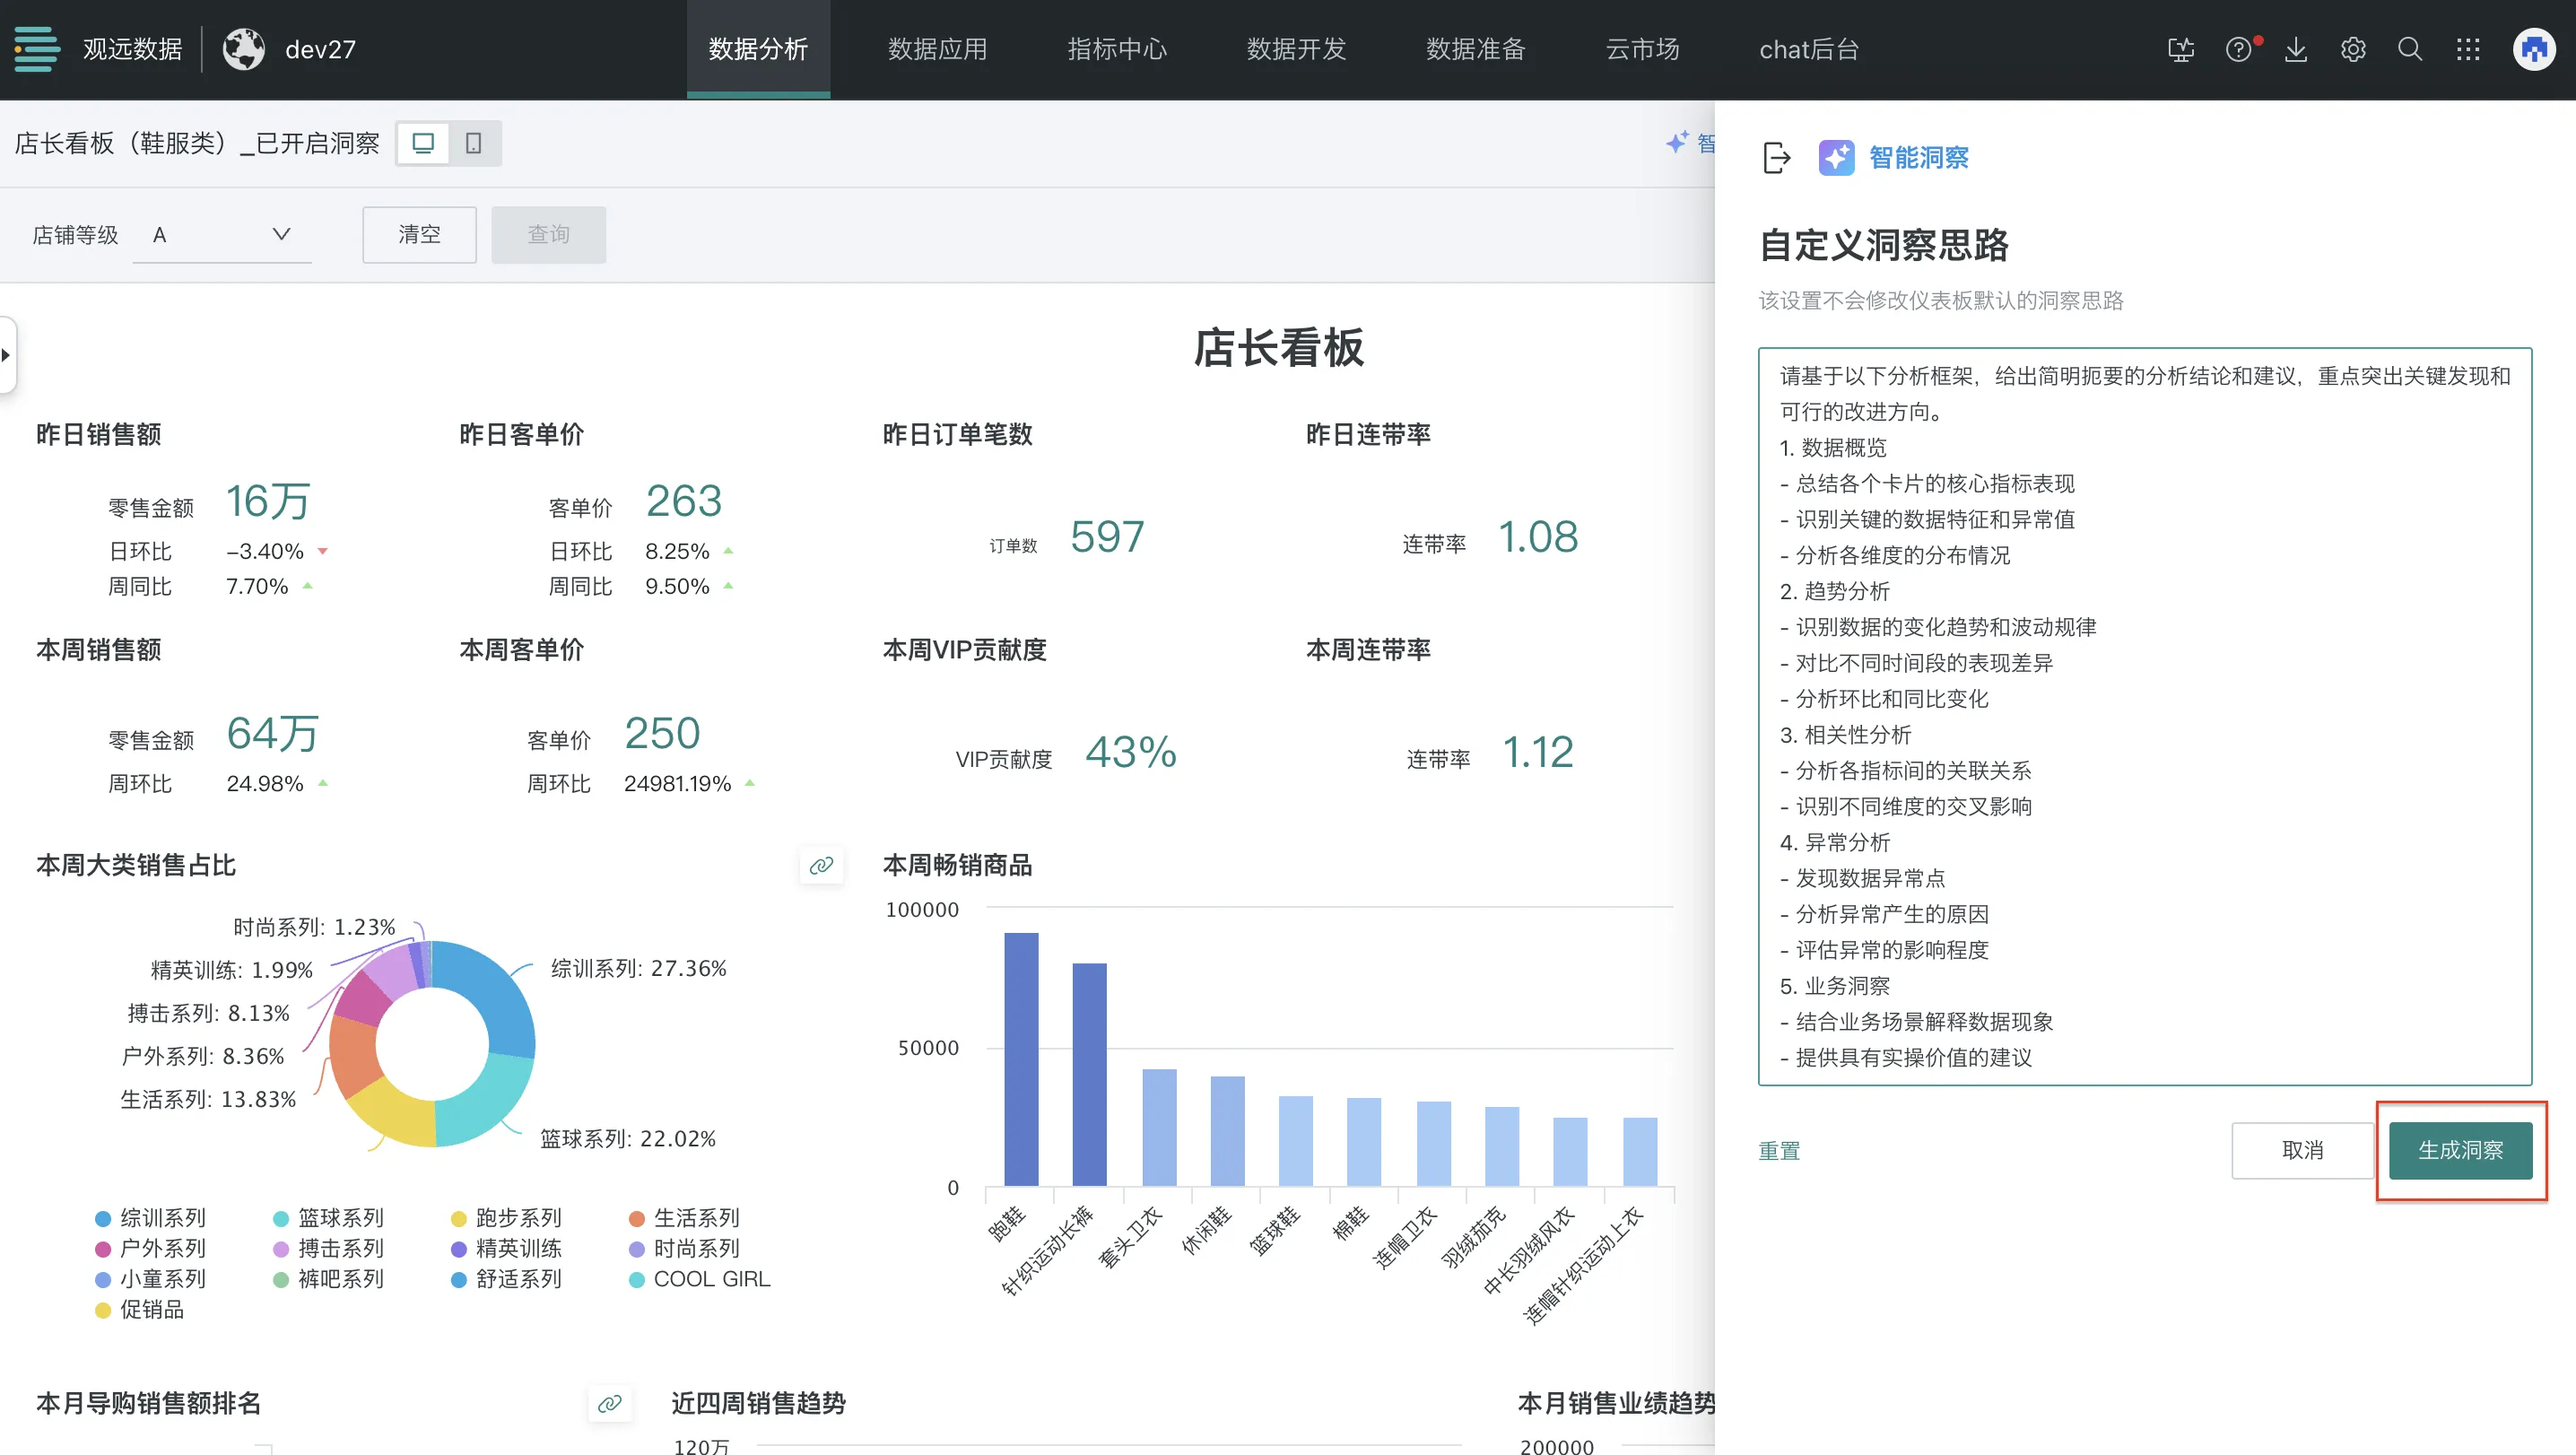Click the 针织运动长裤 bar in chart
Screen dimensions: 2576x1455
click(x=1089, y=1074)
